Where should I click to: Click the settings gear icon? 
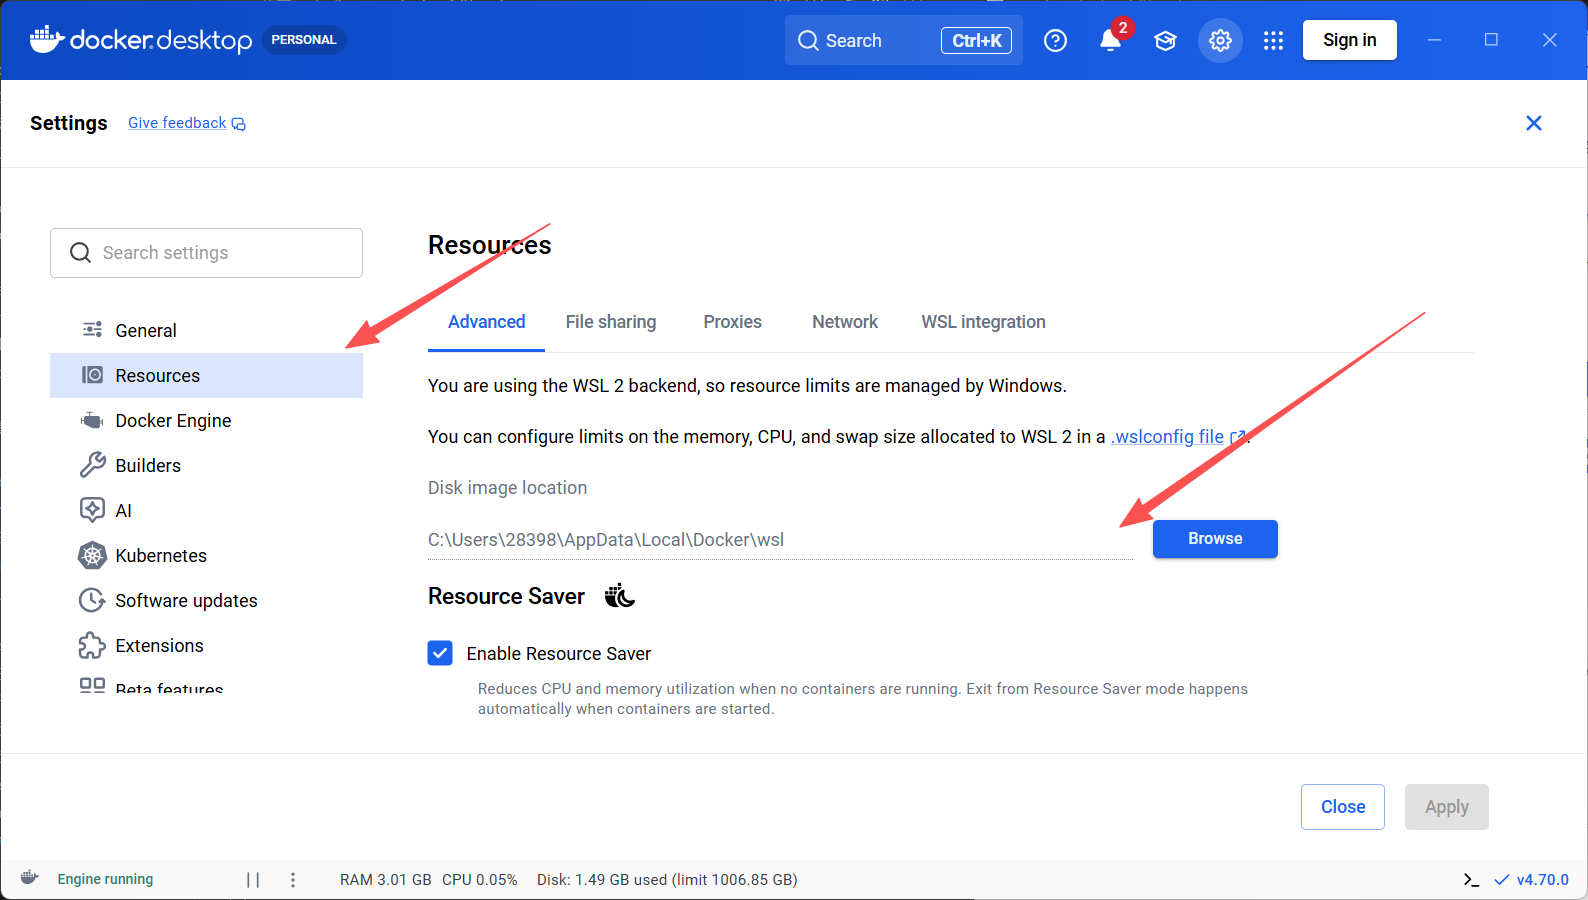pos(1220,40)
